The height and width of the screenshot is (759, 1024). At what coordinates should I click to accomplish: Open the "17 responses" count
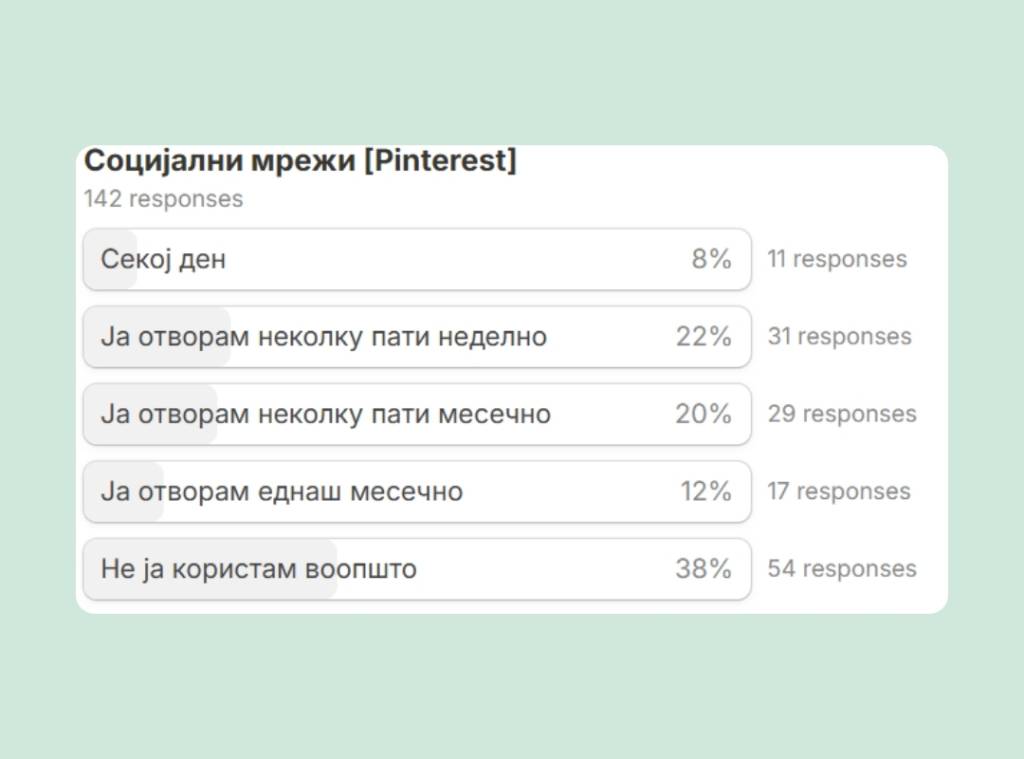click(x=839, y=492)
